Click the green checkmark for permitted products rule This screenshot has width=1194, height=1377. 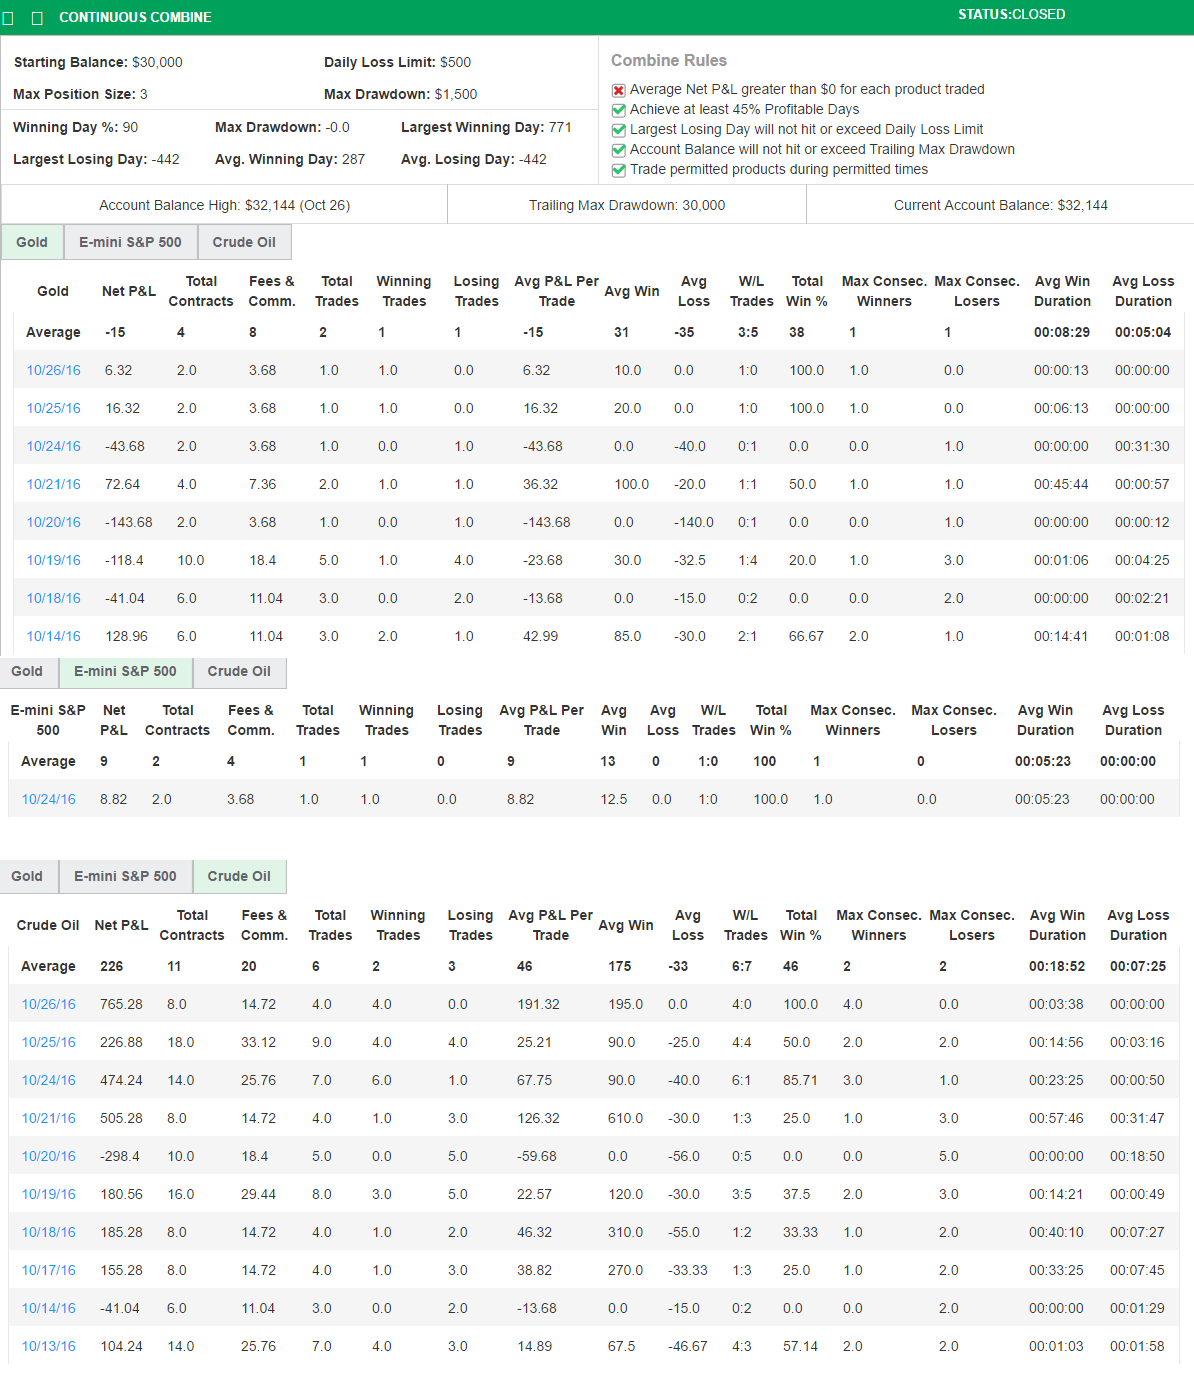coord(618,169)
